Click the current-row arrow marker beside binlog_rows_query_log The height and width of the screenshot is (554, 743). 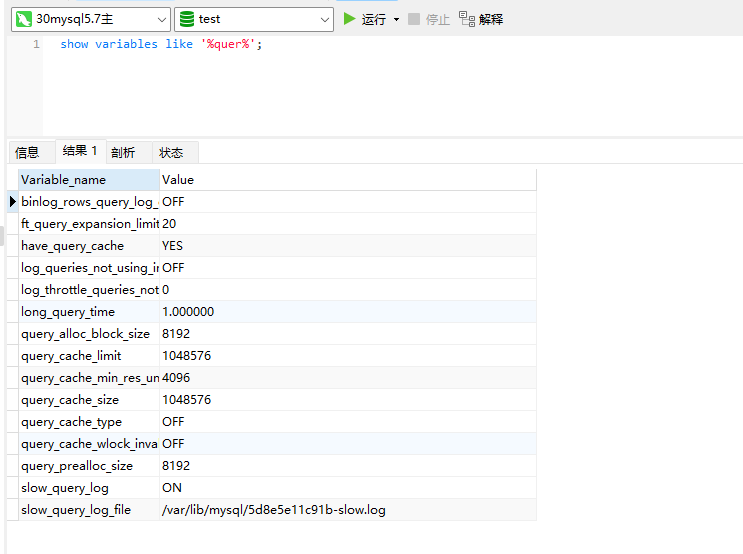click(13, 202)
